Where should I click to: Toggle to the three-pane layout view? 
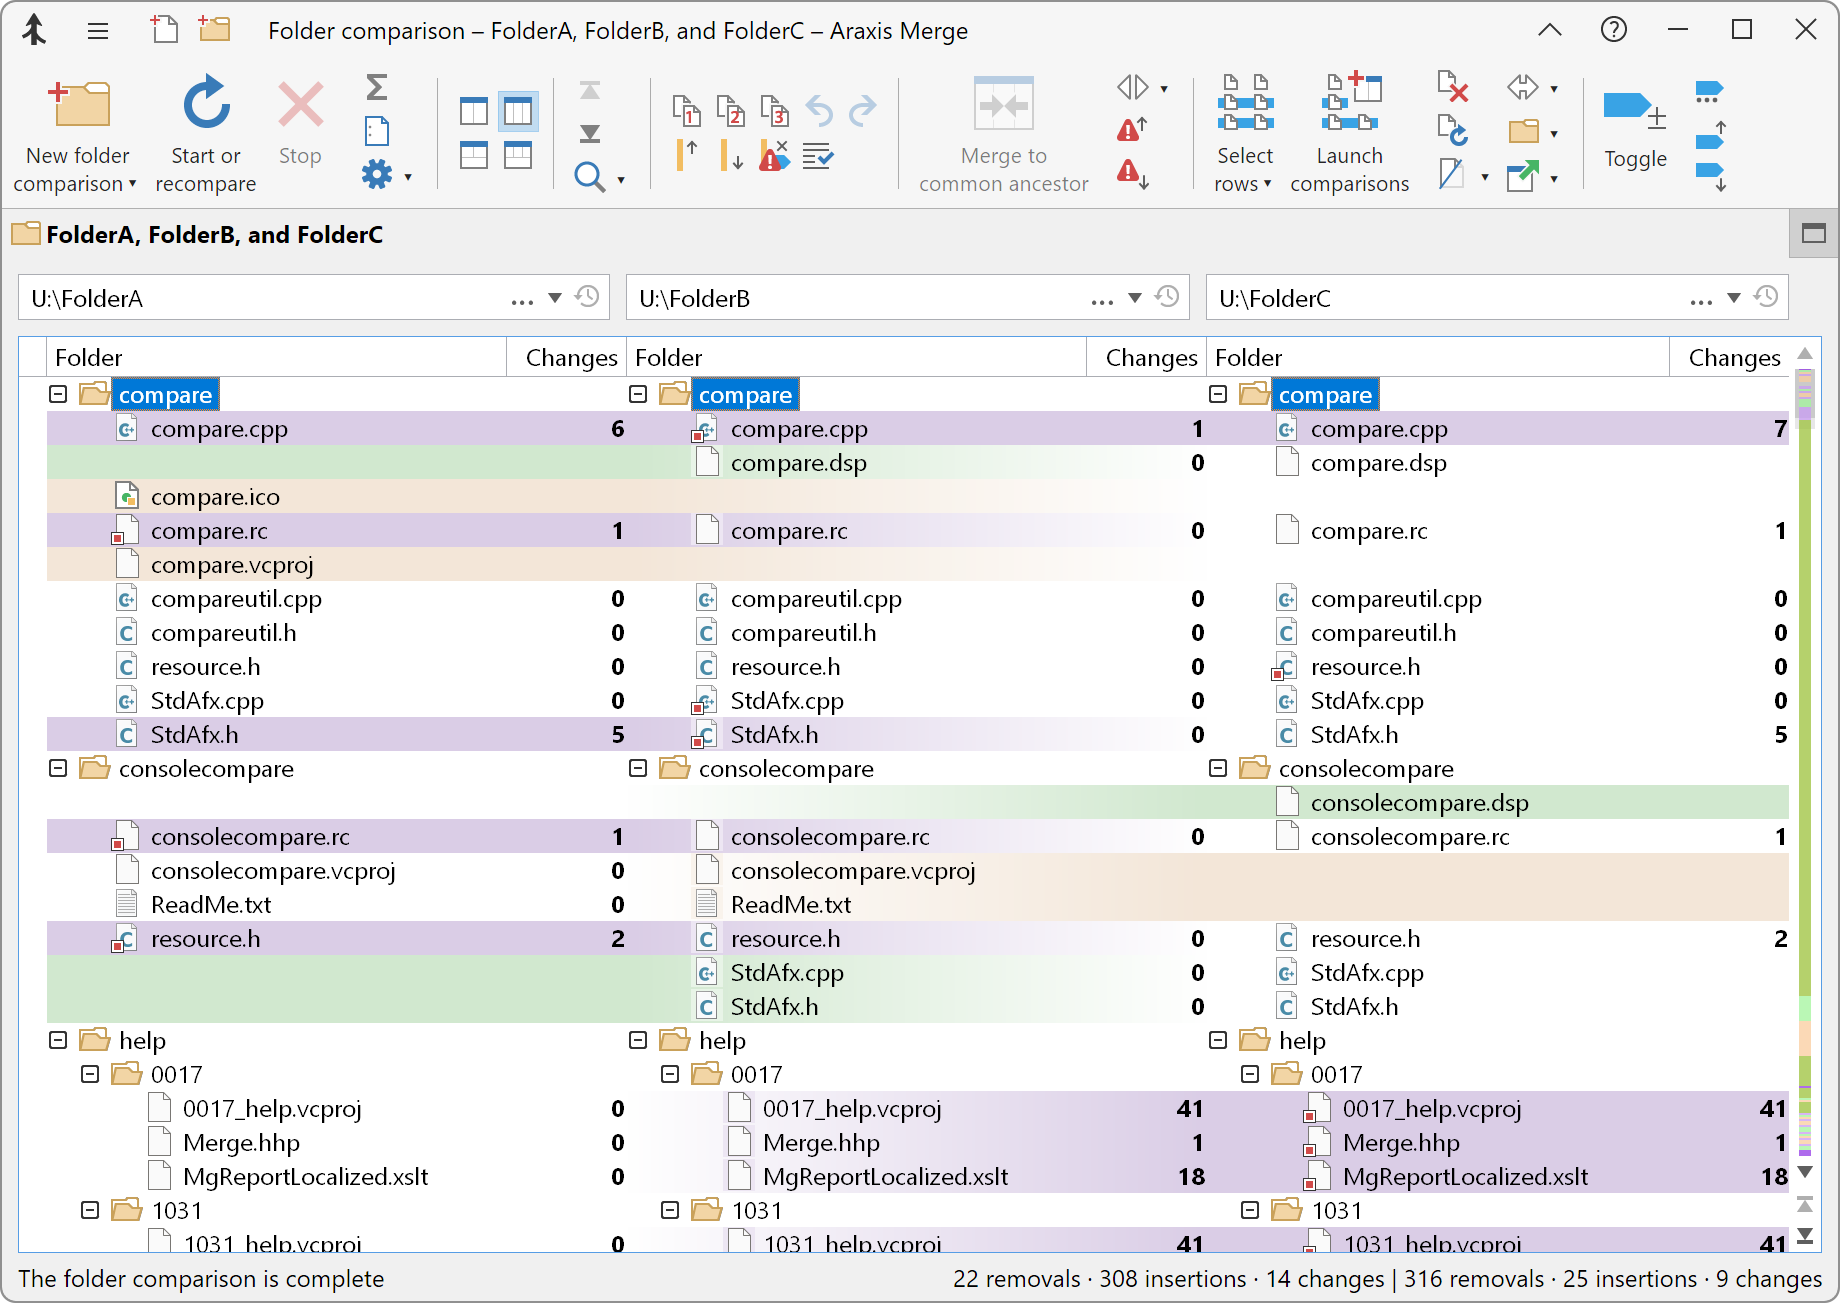point(517,112)
